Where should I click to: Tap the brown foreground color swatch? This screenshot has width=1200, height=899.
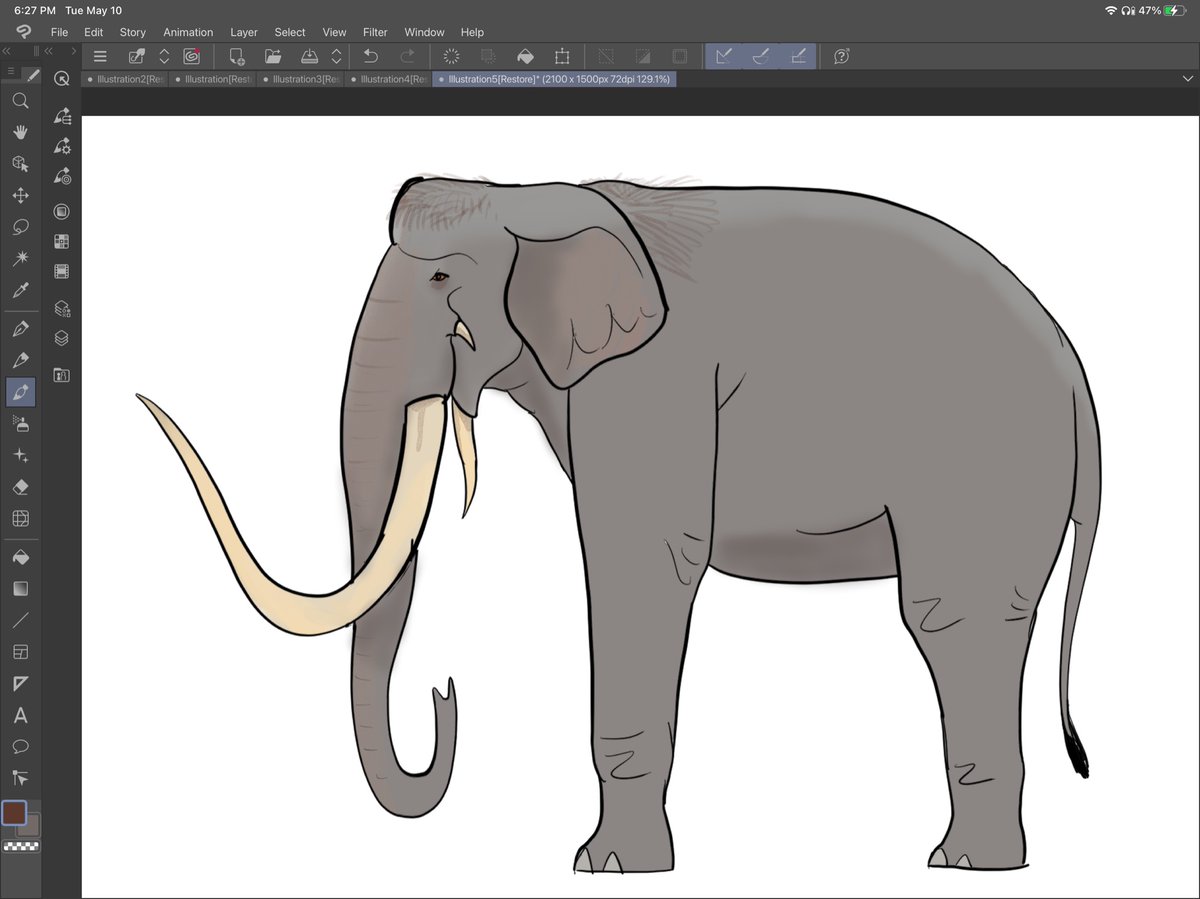click(x=14, y=815)
